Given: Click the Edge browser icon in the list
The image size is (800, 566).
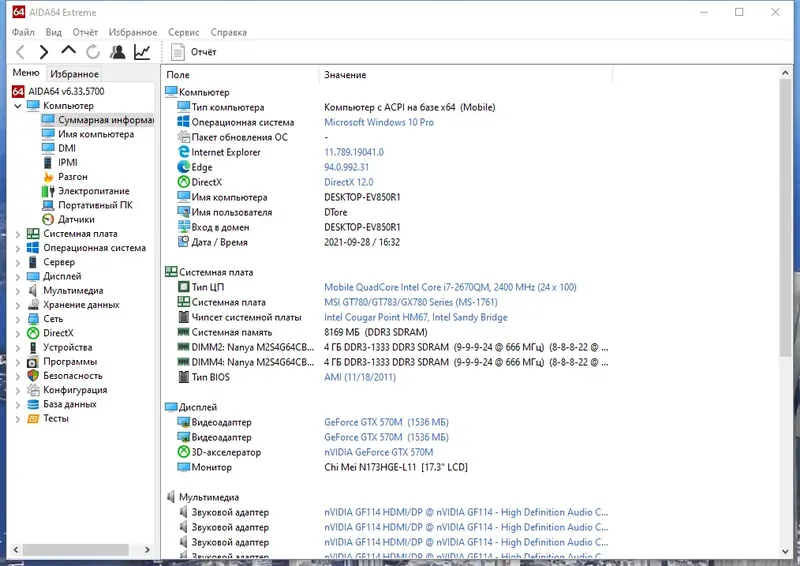Looking at the screenshot, I should point(183,167).
